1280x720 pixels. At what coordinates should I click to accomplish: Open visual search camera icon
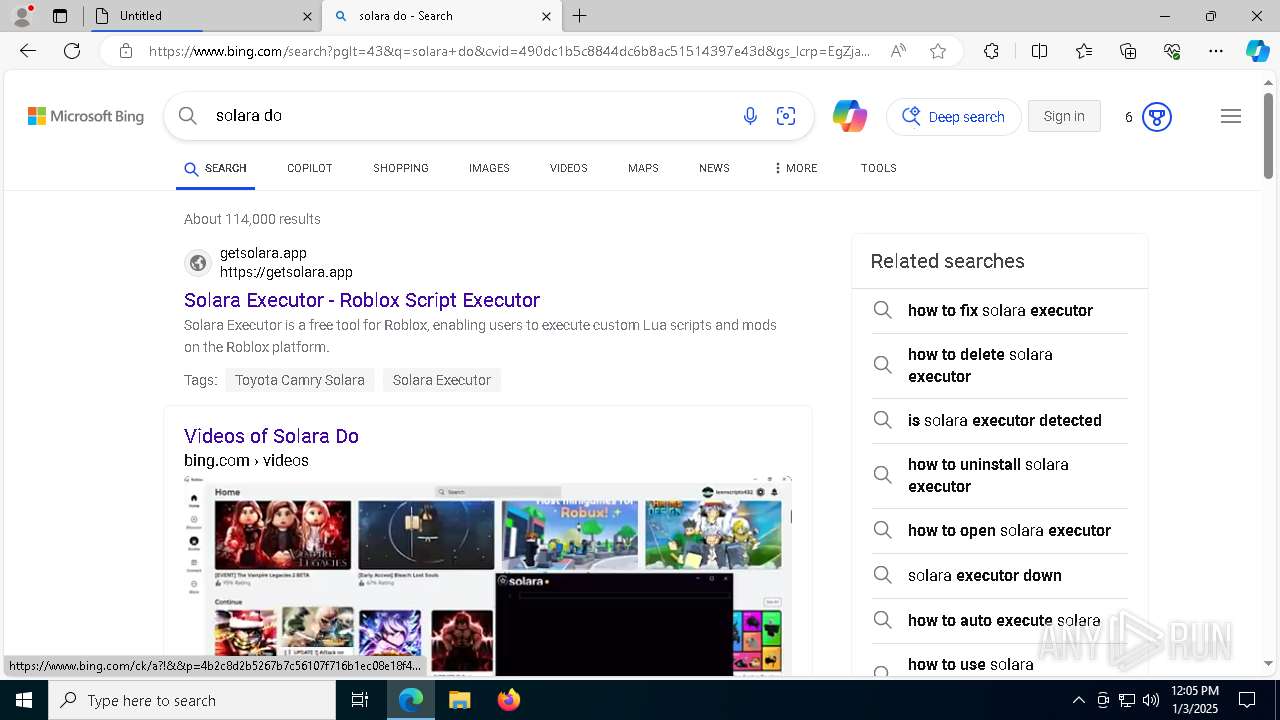(x=786, y=116)
